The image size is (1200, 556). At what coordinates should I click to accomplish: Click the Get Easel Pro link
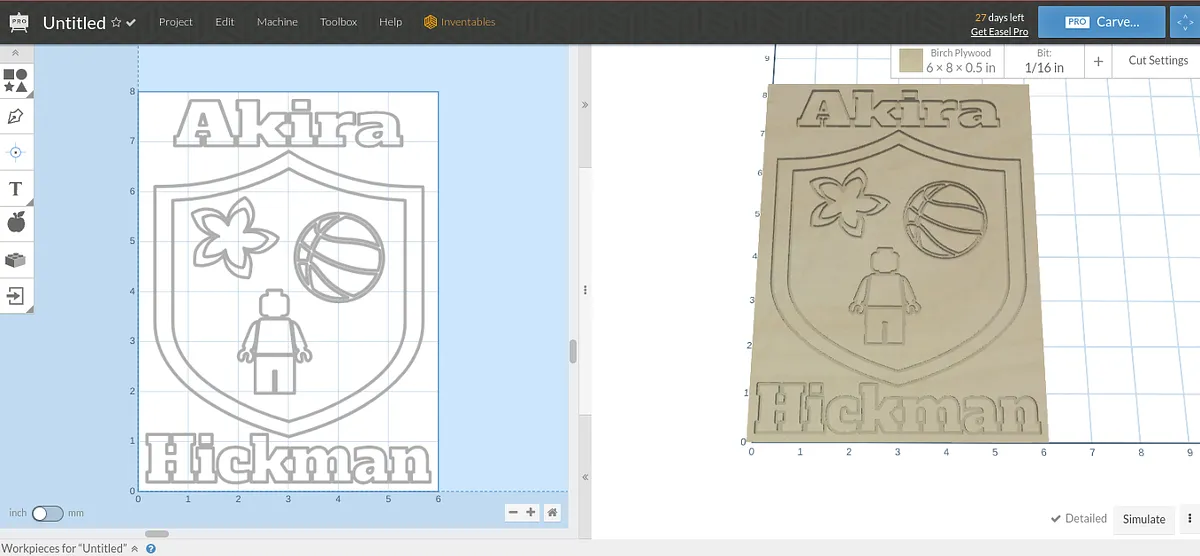point(999,32)
